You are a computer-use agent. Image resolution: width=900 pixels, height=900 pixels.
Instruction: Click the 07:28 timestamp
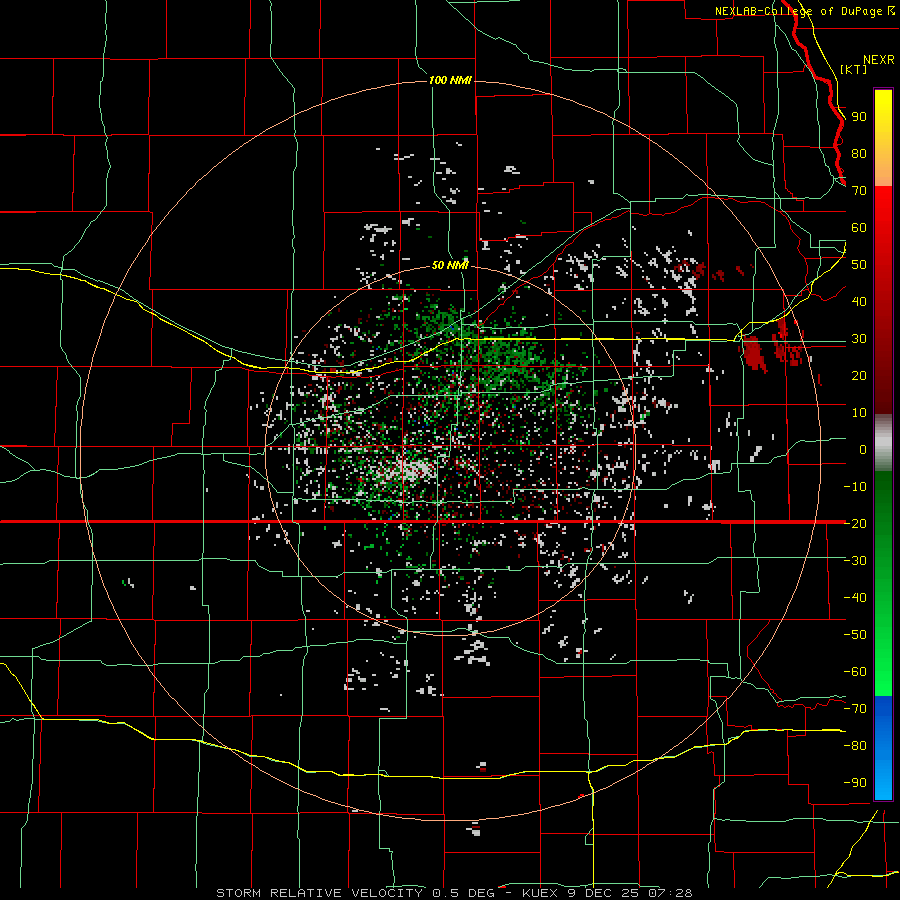click(x=670, y=893)
